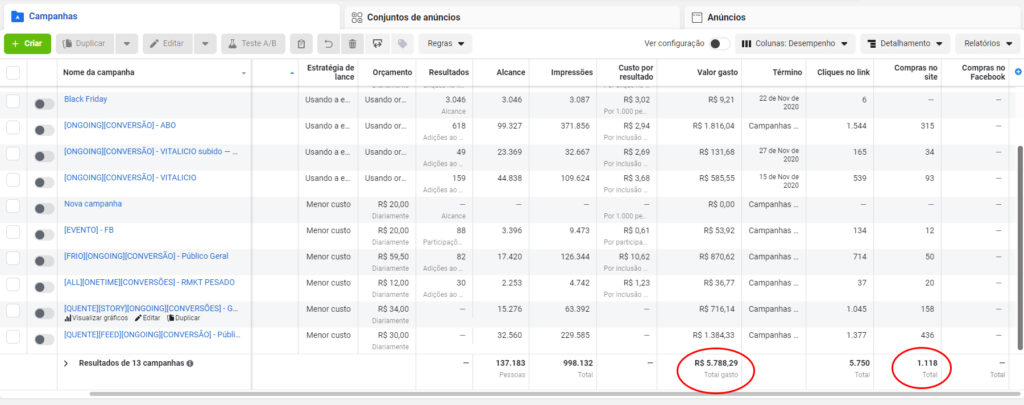Click the green Criar button
The width and height of the screenshot is (1024, 405).
point(27,44)
